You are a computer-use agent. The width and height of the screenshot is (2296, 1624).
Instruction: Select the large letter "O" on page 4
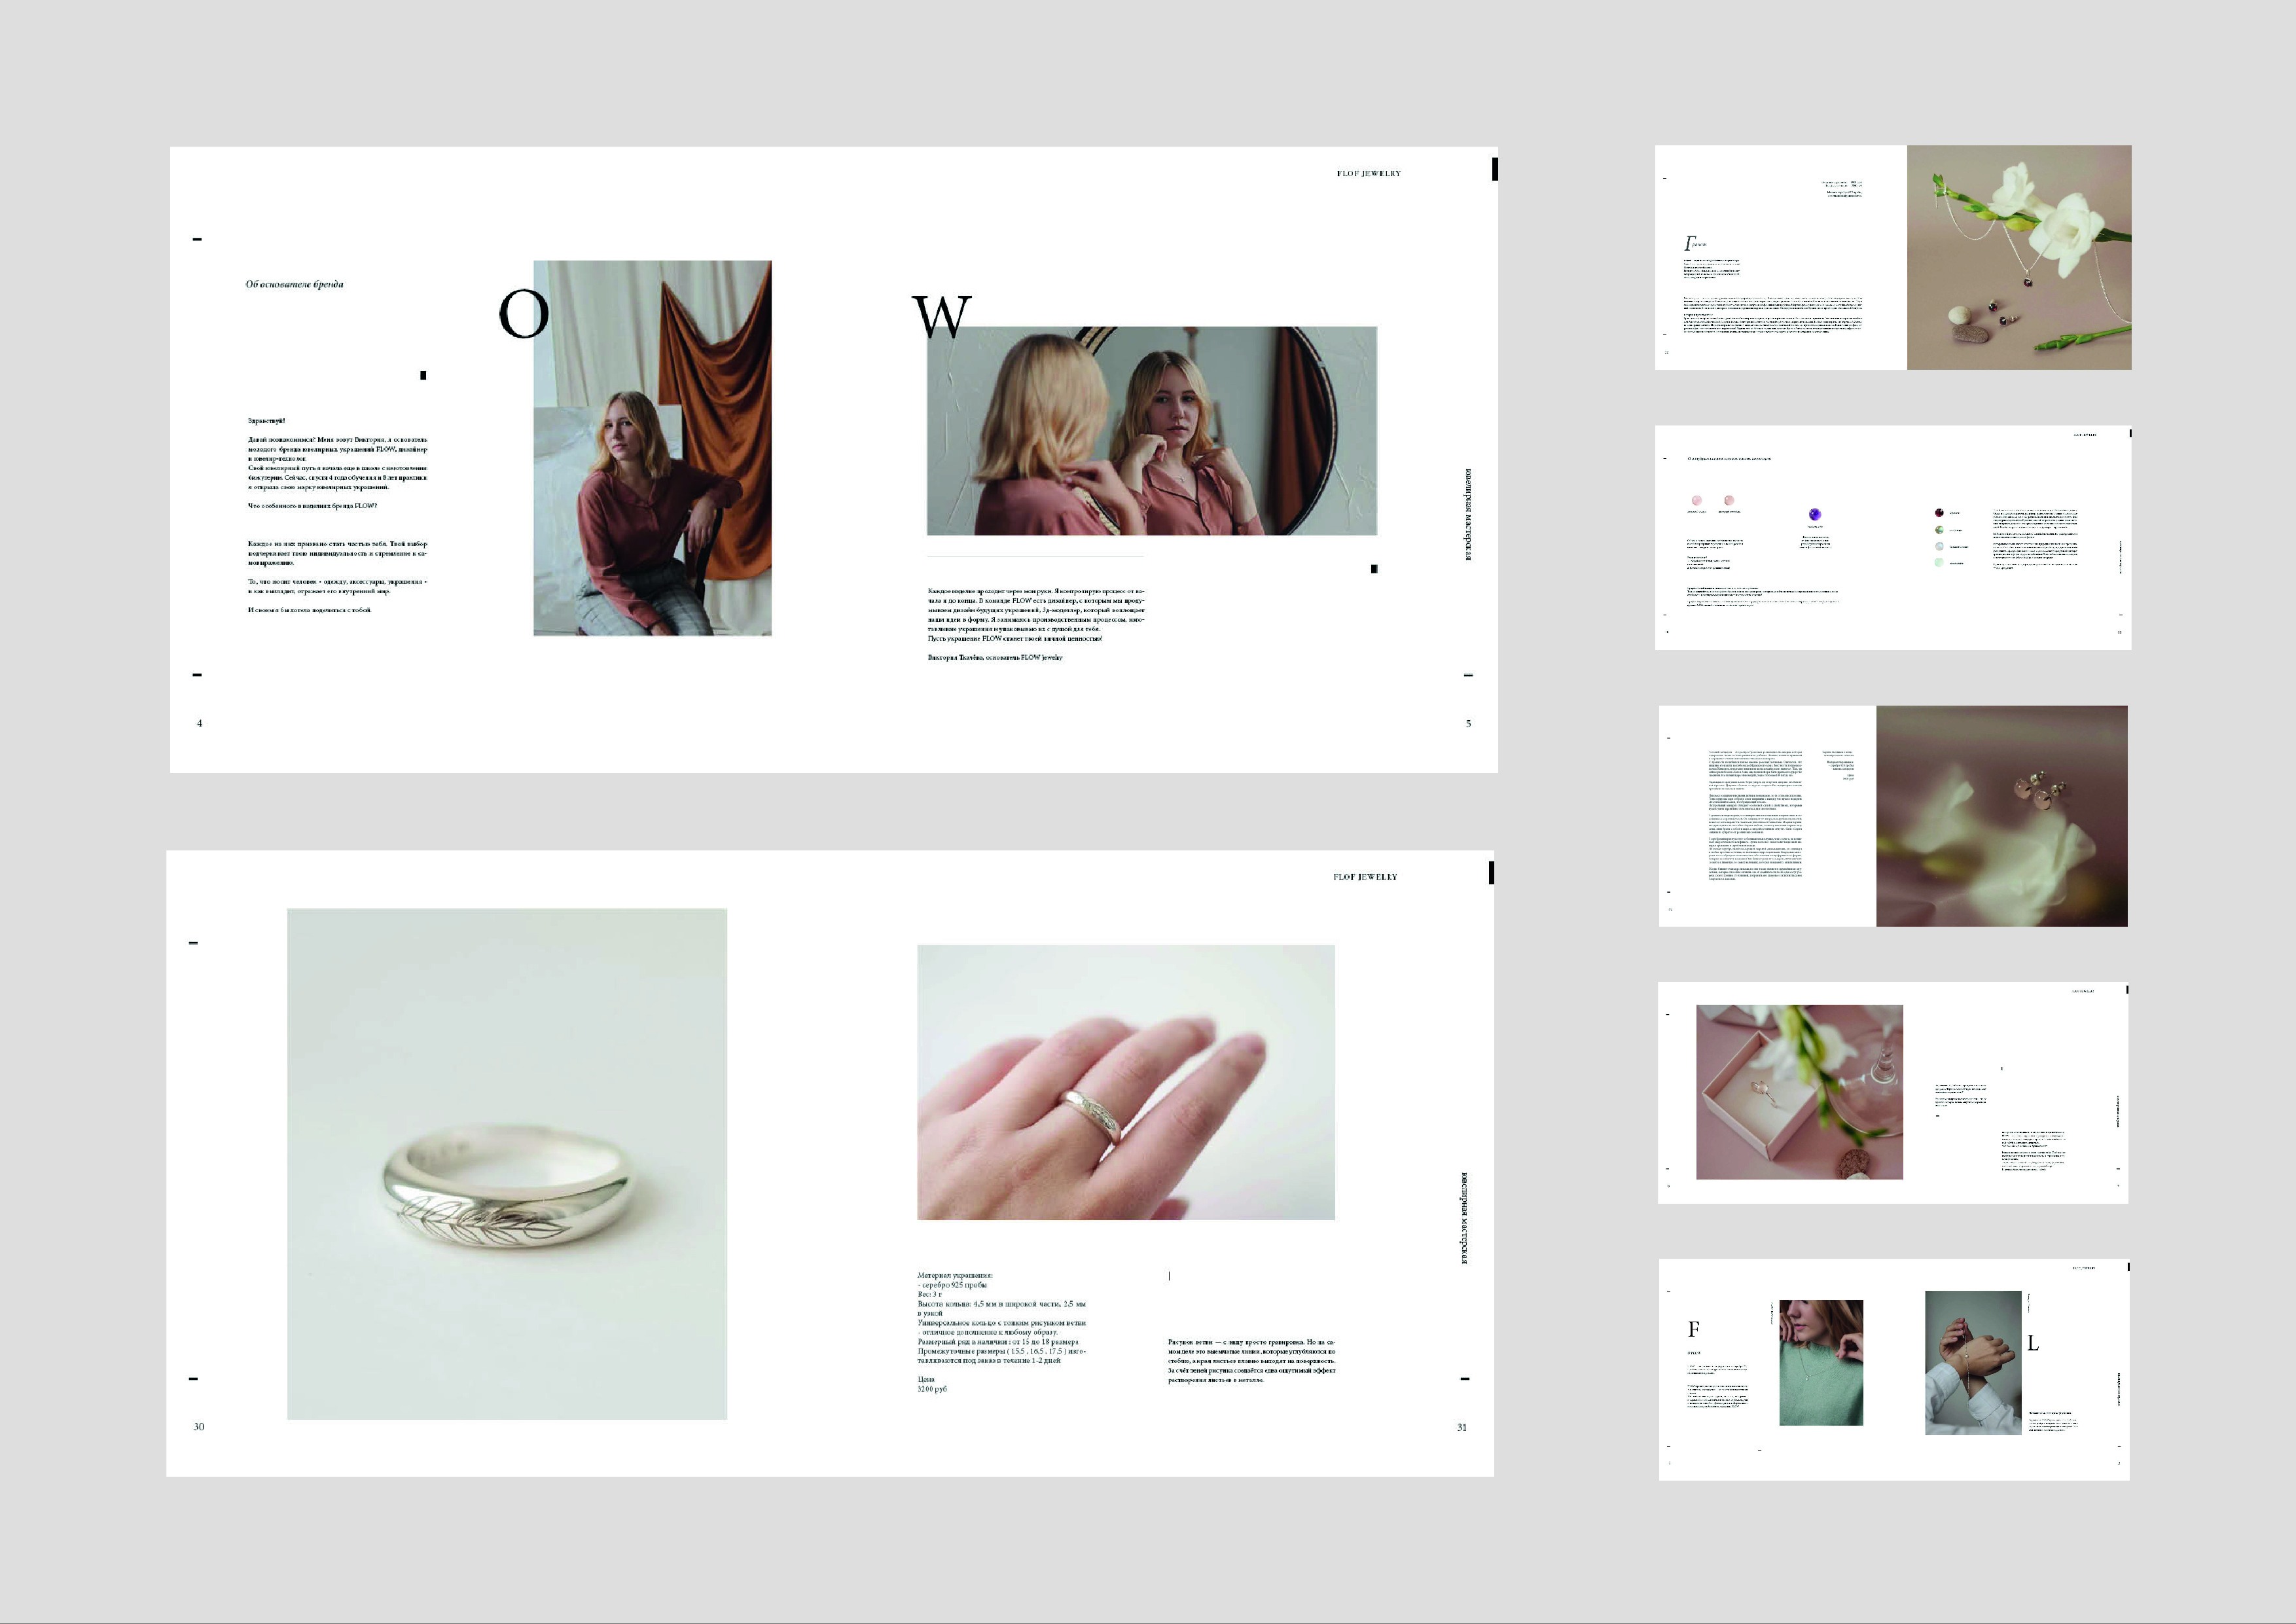(x=524, y=314)
